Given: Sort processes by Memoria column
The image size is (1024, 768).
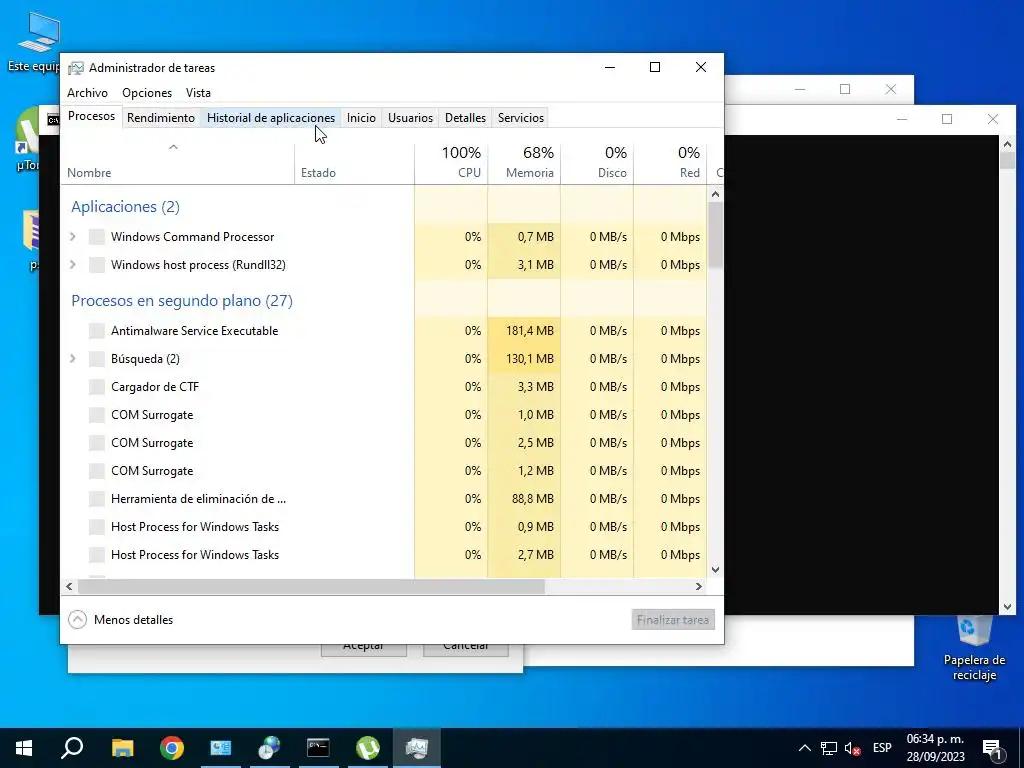Looking at the screenshot, I should click(524, 163).
